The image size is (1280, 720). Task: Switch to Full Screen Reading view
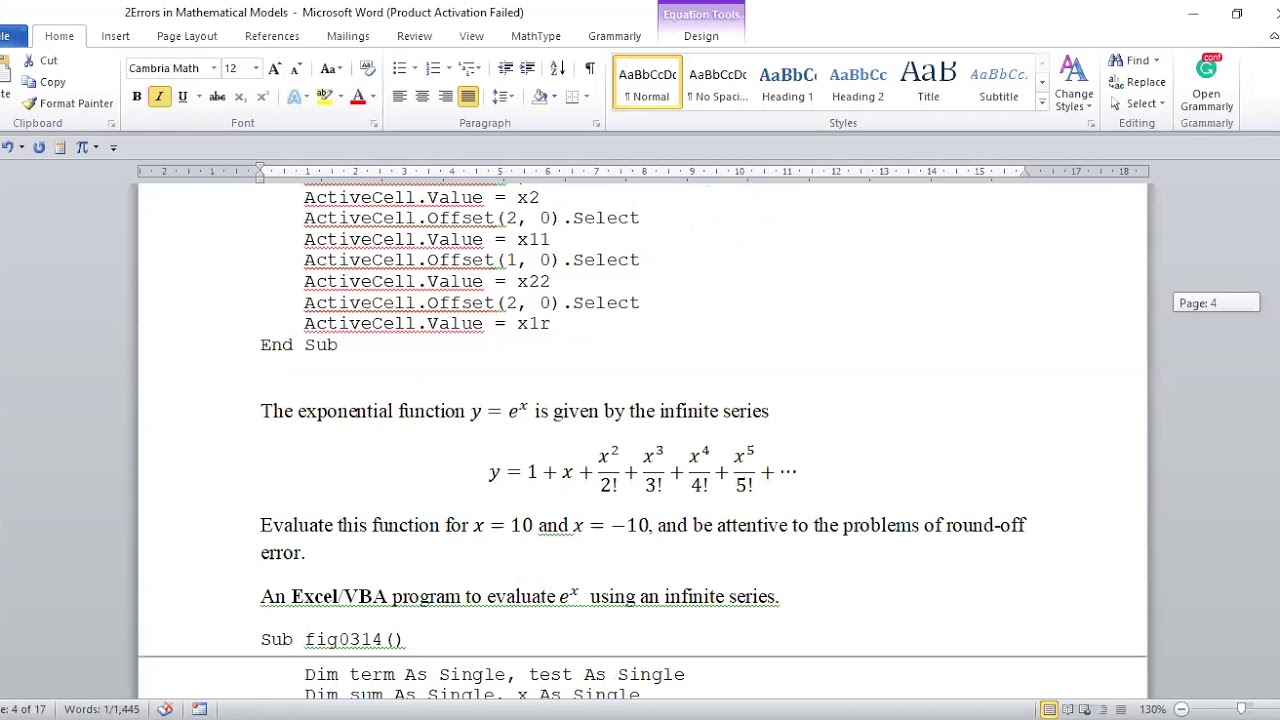click(x=1069, y=709)
